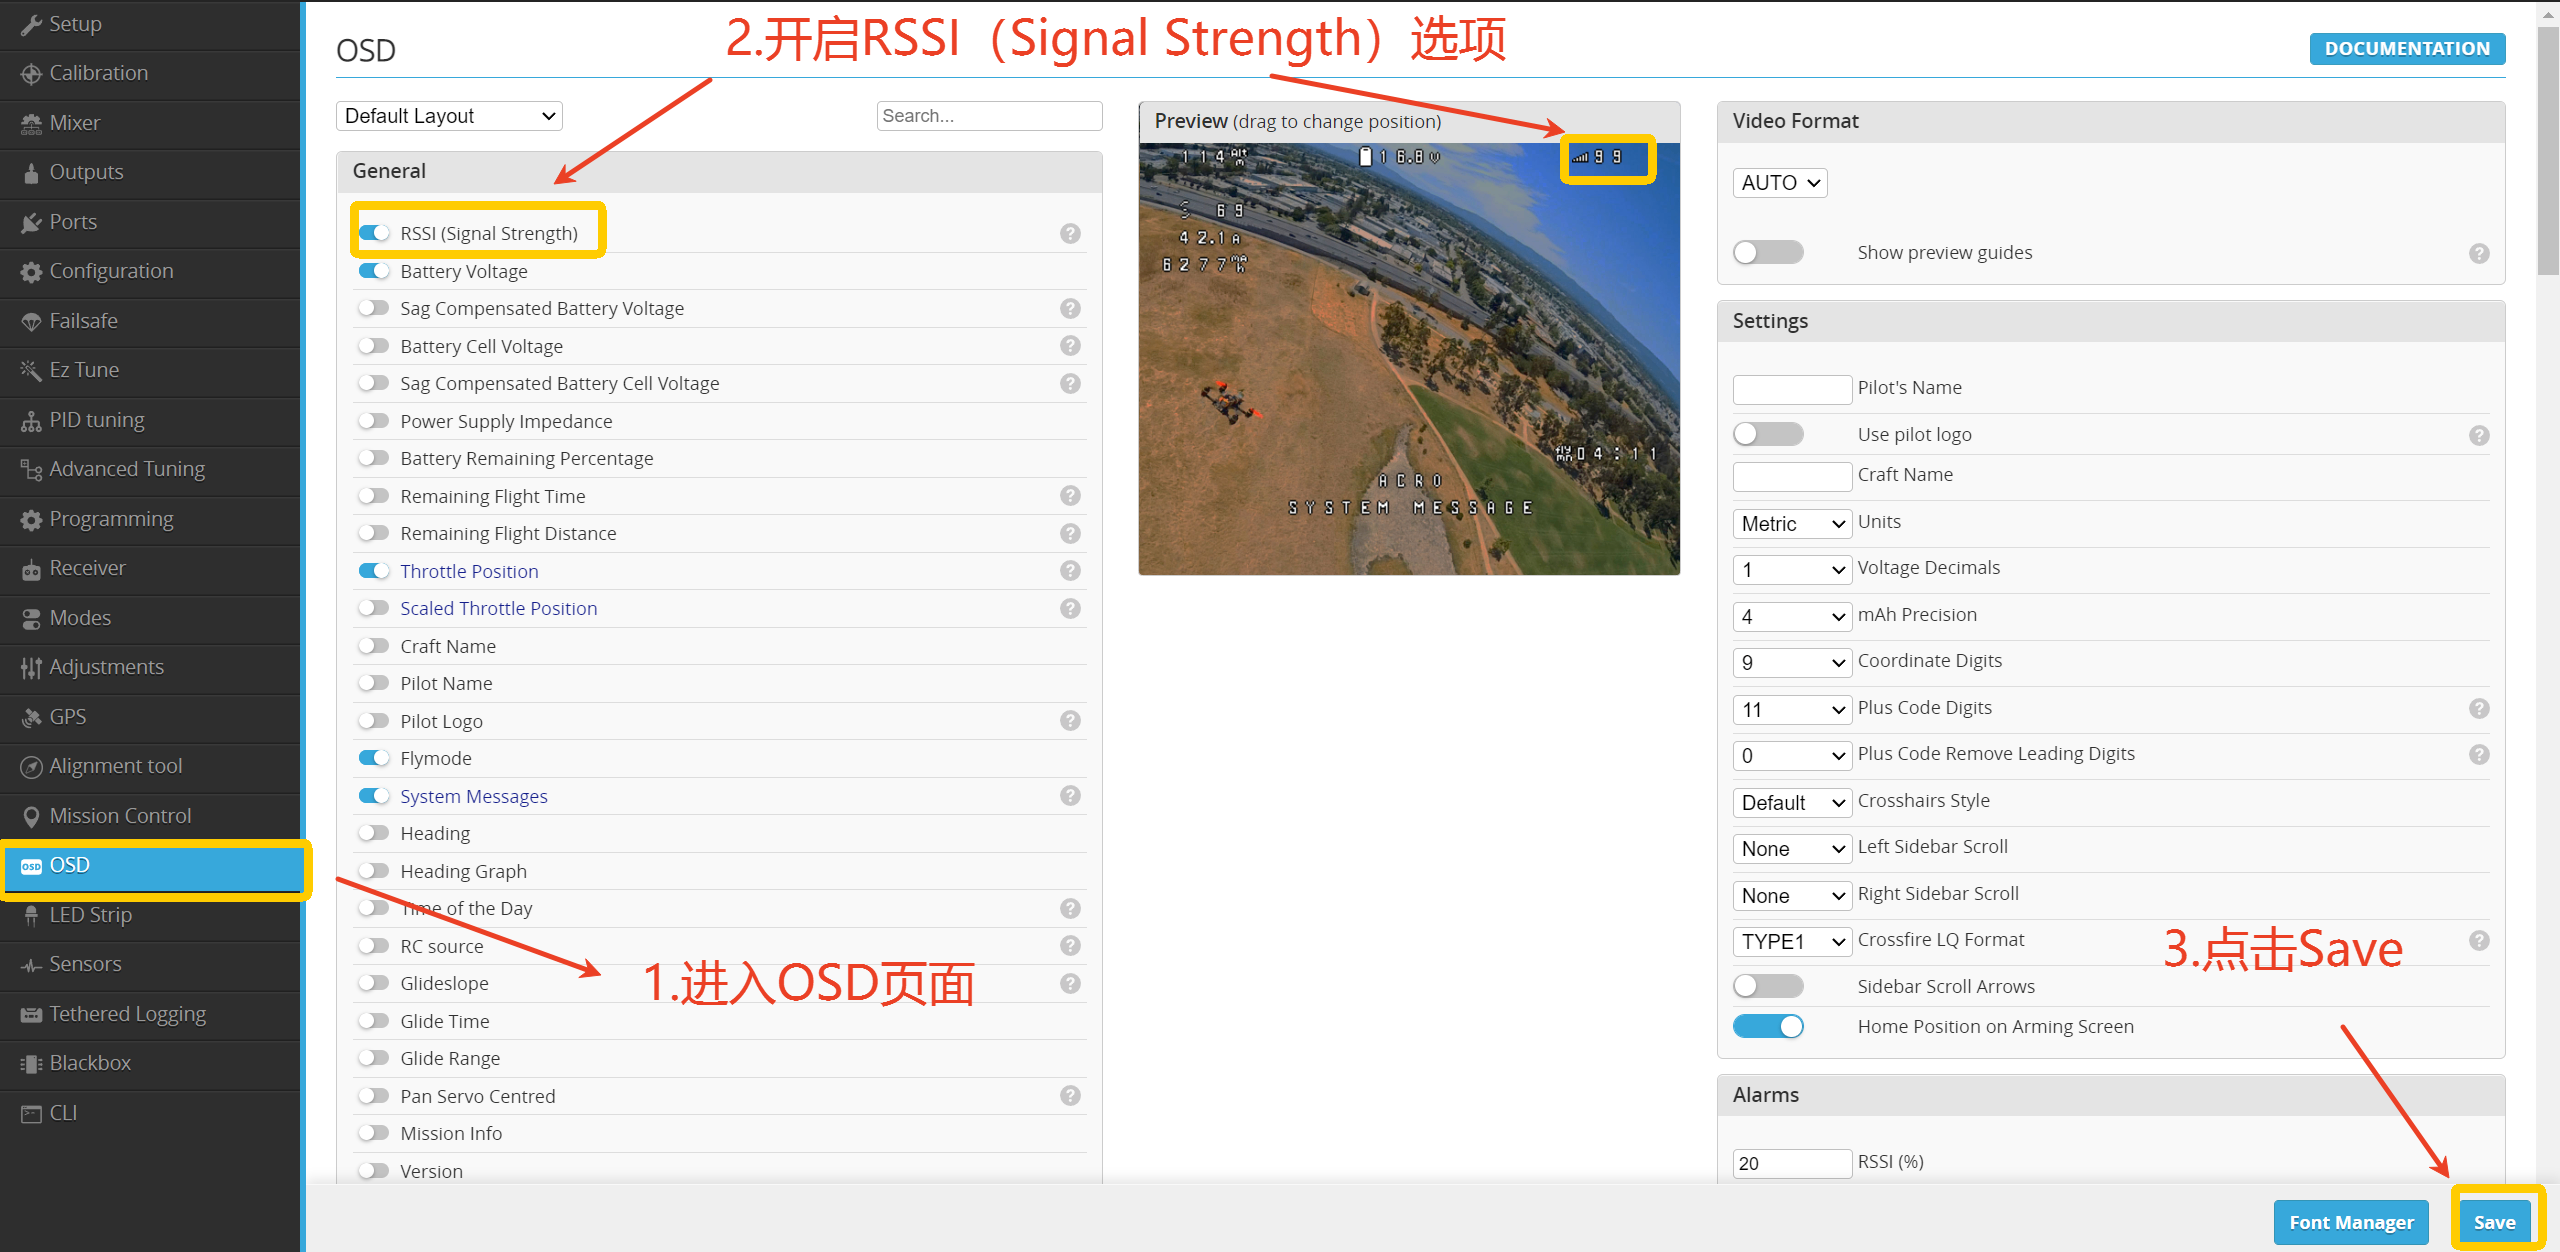Open the Left Sidebar Scroll dropdown
The width and height of the screenshot is (2560, 1252).
coord(1792,849)
